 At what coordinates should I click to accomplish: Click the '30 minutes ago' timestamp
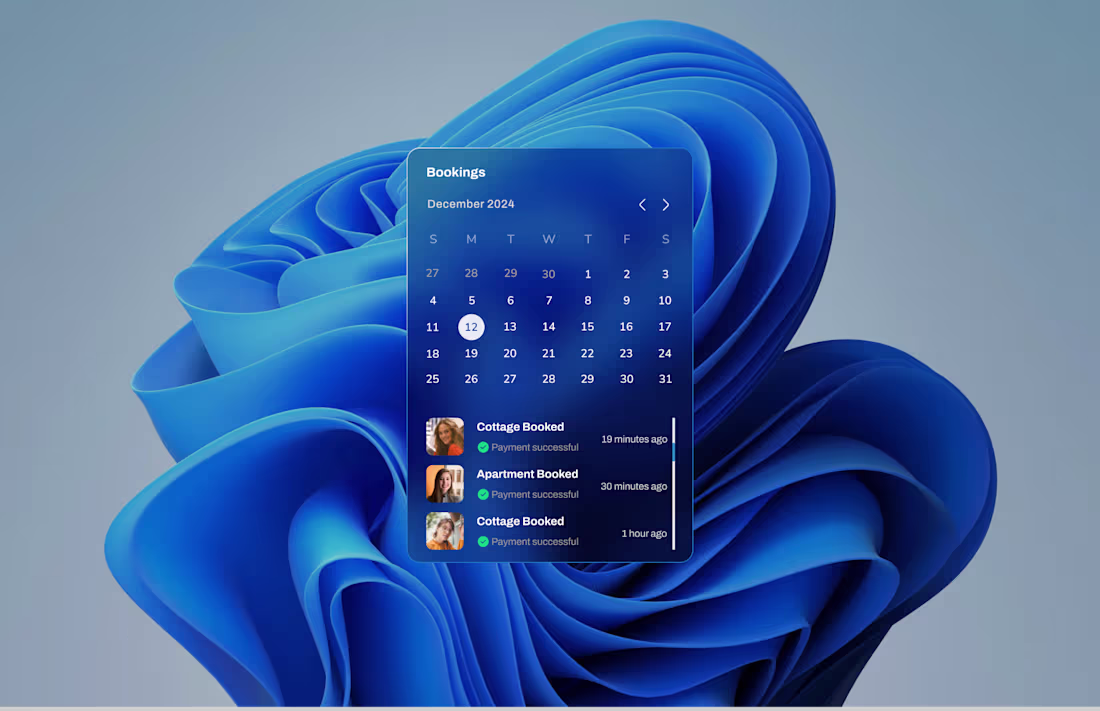click(633, 486)
